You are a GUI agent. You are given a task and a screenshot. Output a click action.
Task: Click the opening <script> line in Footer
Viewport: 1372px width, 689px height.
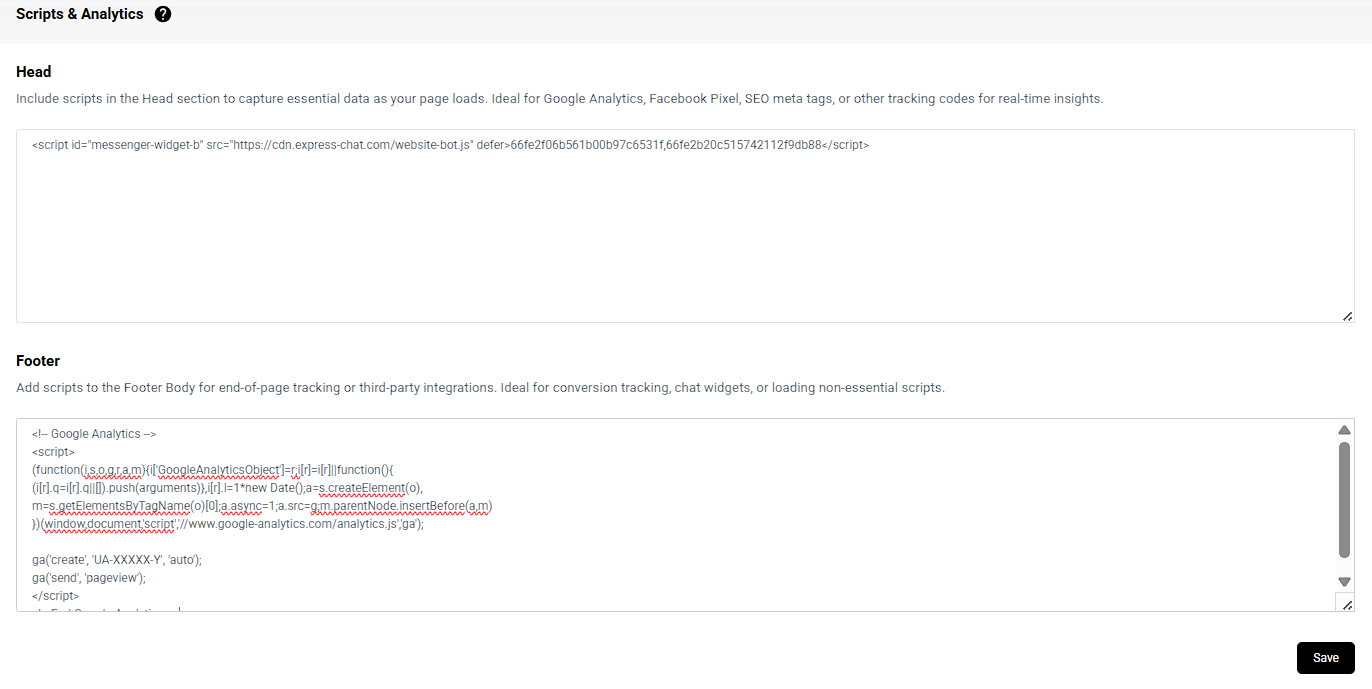[53, 452]
